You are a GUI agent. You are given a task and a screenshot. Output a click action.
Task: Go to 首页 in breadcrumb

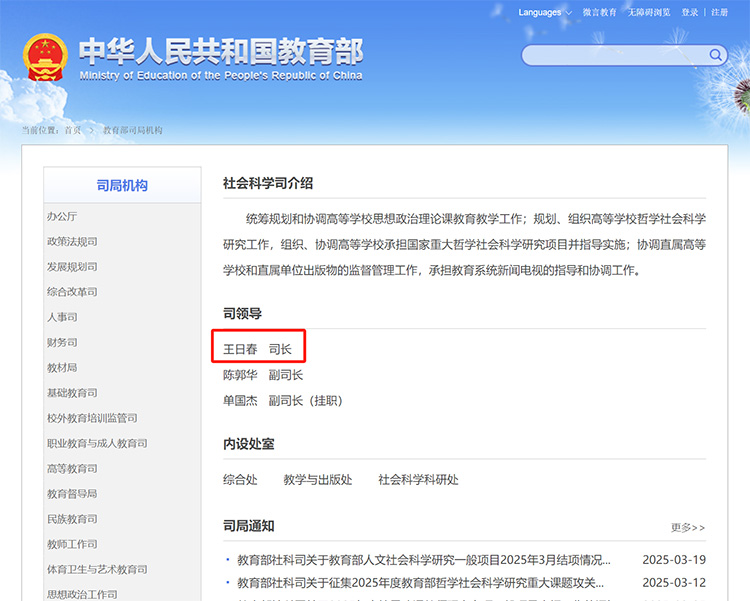(73, 130)
